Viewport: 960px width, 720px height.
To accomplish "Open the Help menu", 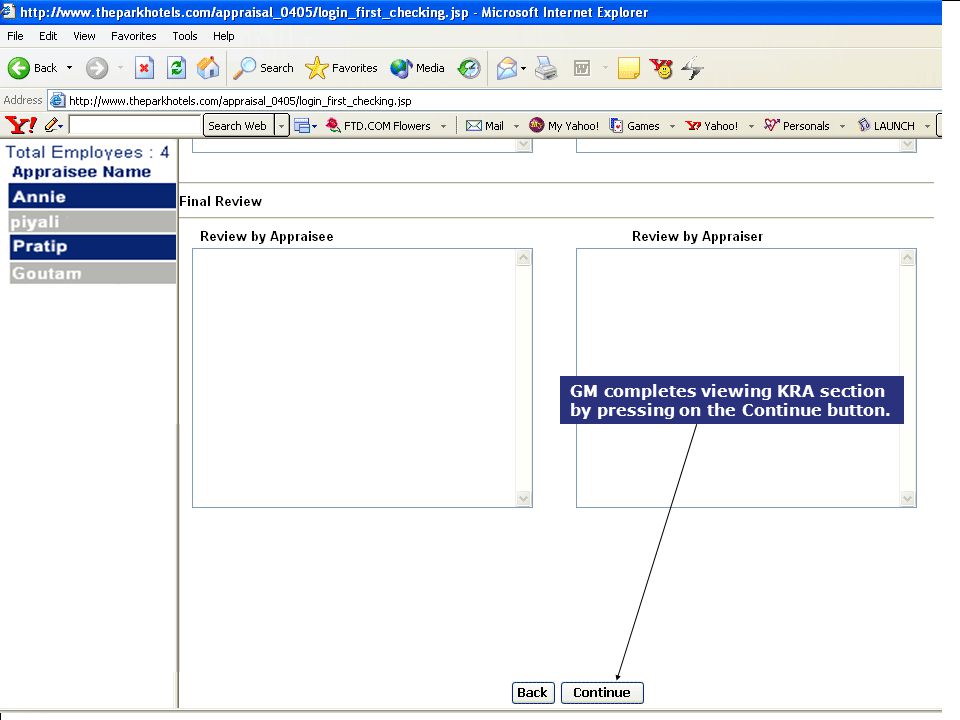I will point(223,36).
